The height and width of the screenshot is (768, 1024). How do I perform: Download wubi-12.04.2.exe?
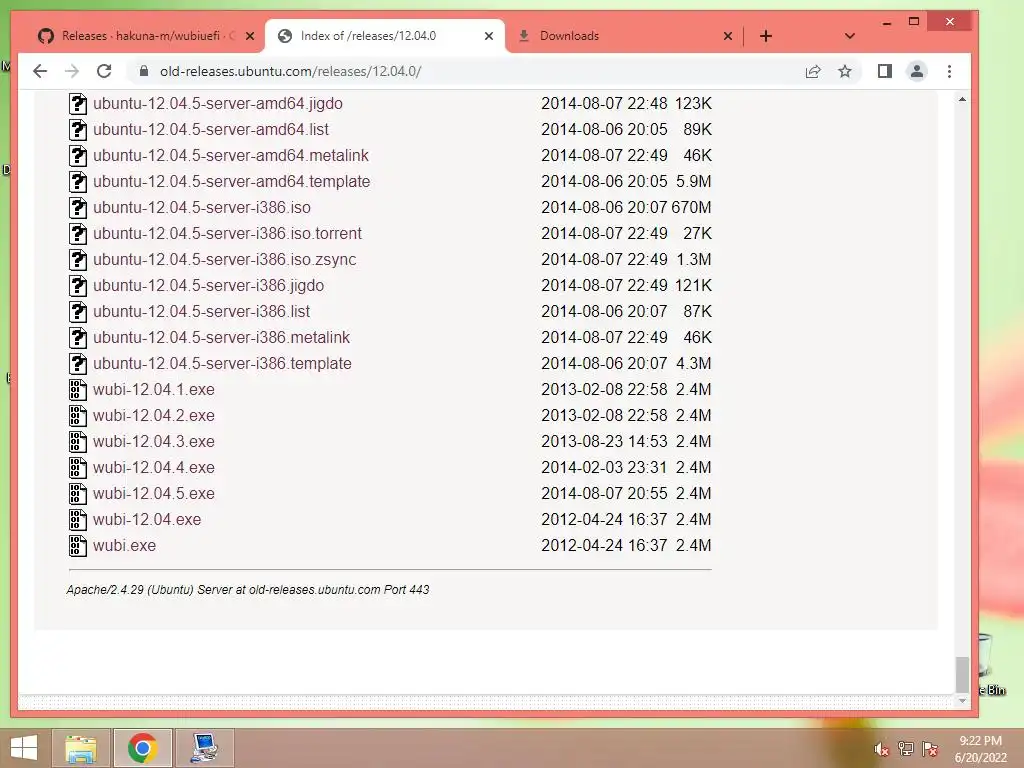coord(153,415)
